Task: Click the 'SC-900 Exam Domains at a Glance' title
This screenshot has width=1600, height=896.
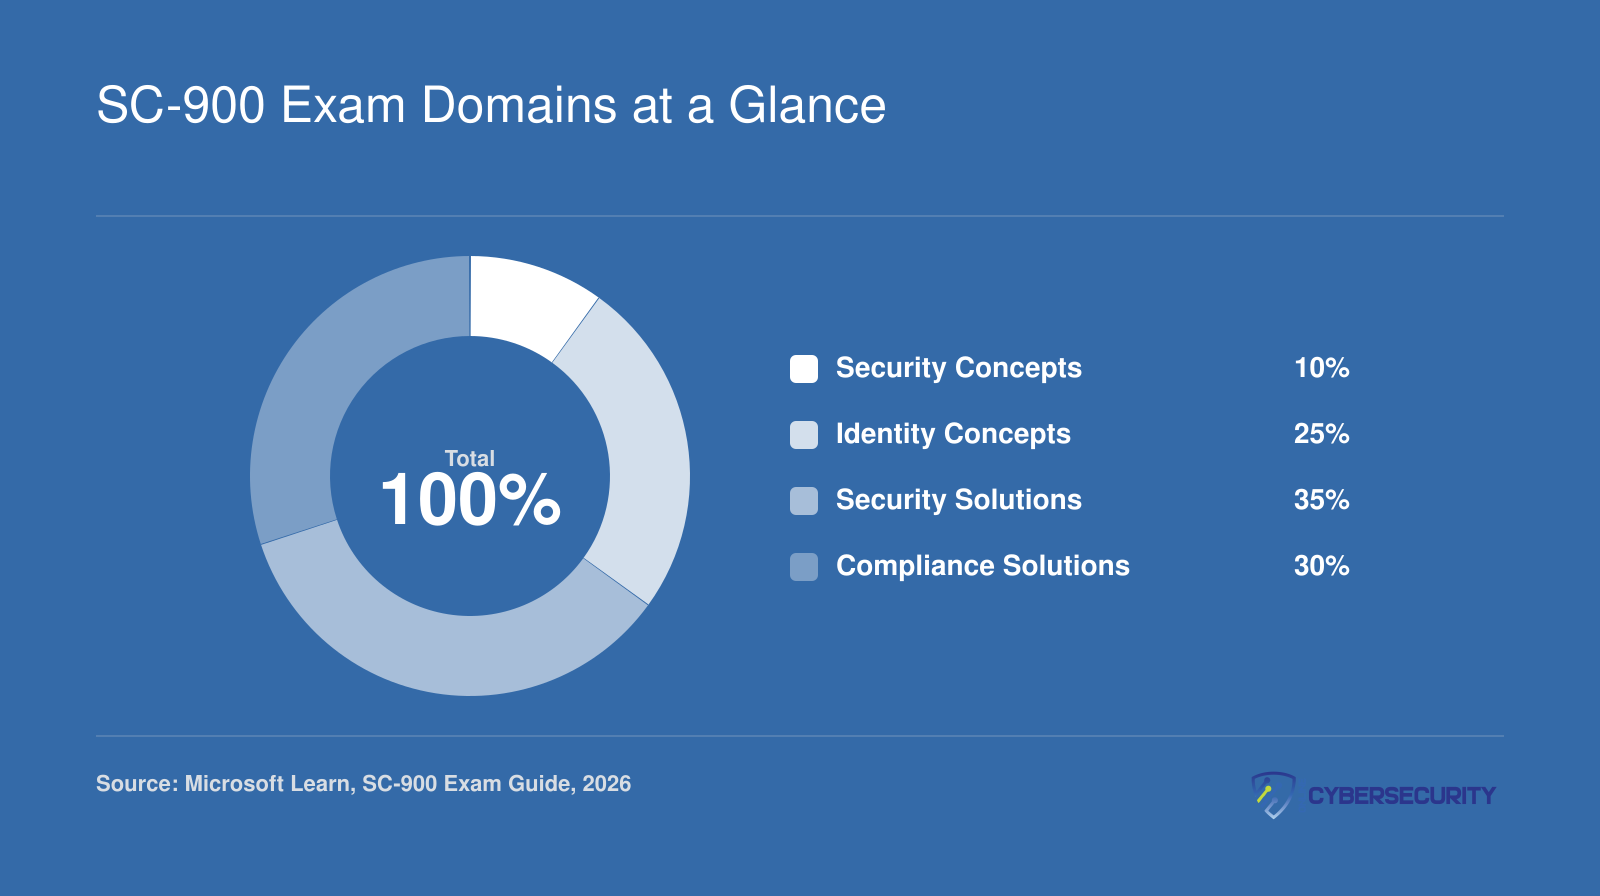Action: [491, 105]
